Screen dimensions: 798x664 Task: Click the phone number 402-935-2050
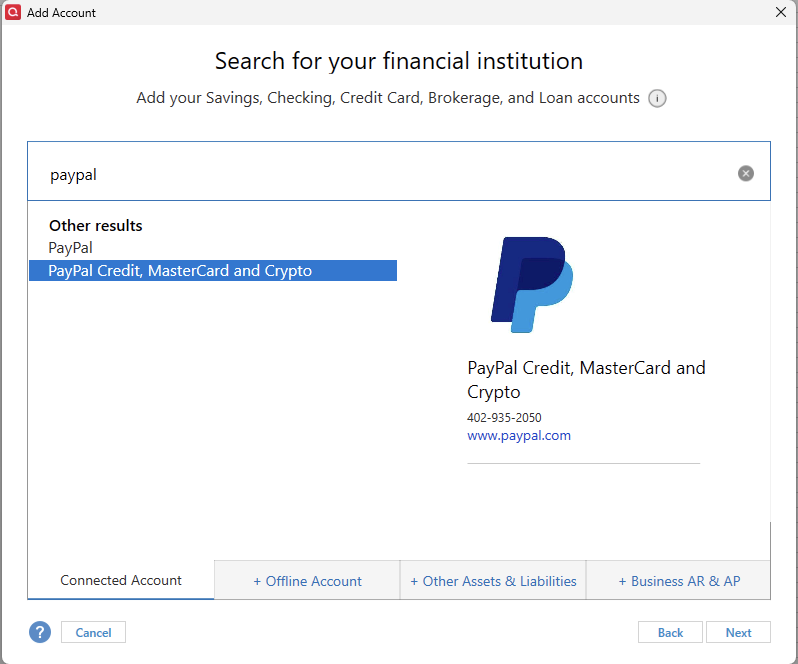coord(504,418)
